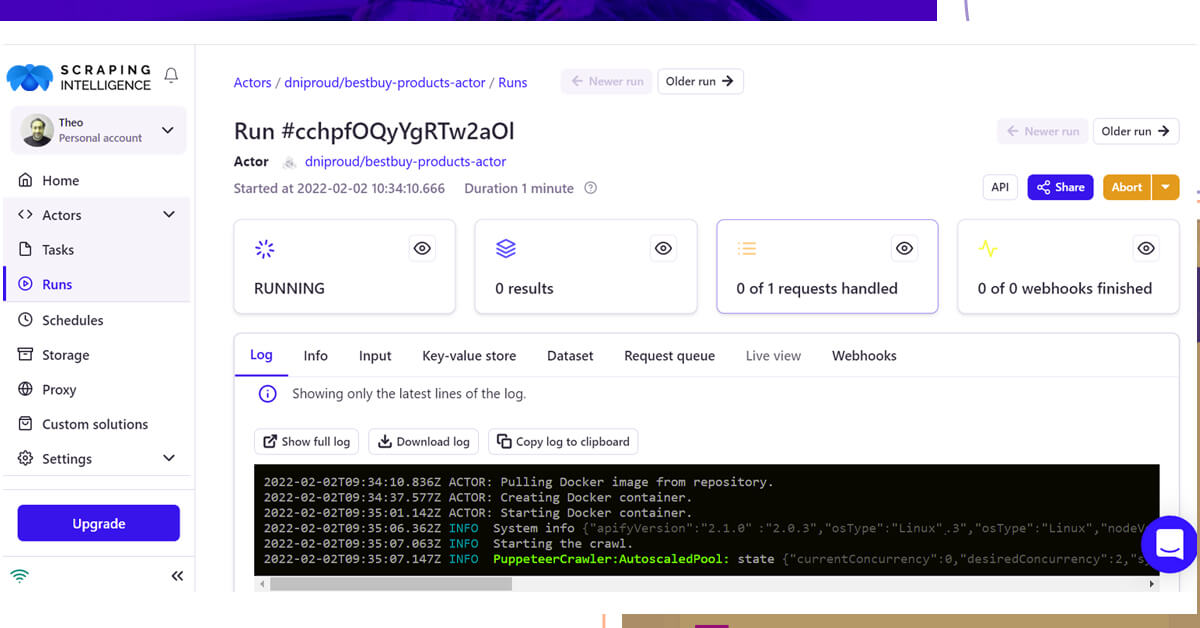Click Newer run button beside breadcrumb
1200x628 pixels.
[607, 82]
